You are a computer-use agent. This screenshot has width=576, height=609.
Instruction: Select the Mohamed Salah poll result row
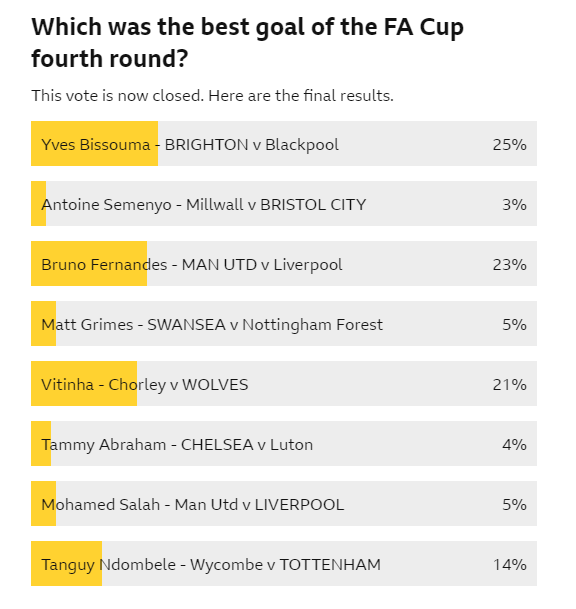click(x=284, y=503)
